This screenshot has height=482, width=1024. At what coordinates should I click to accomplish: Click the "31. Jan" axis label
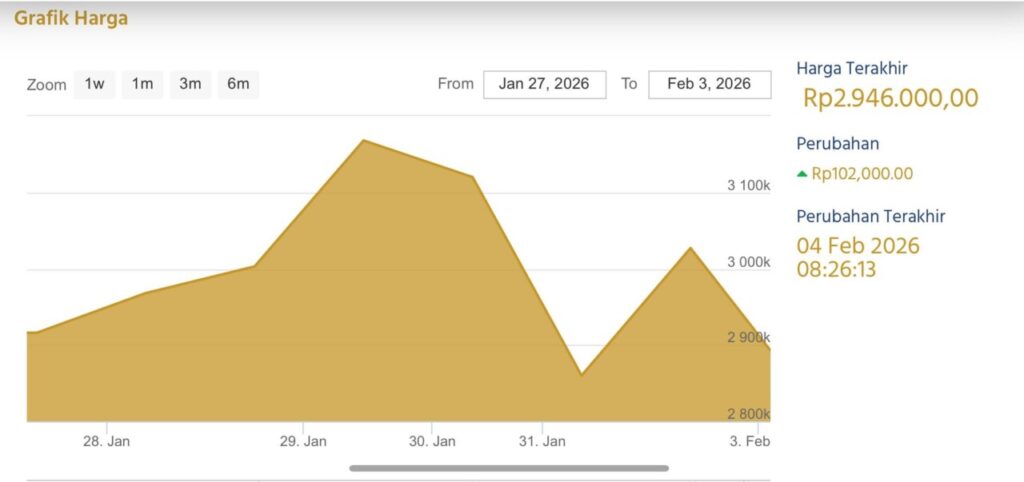pyautogui.click(x=541, y=441)
